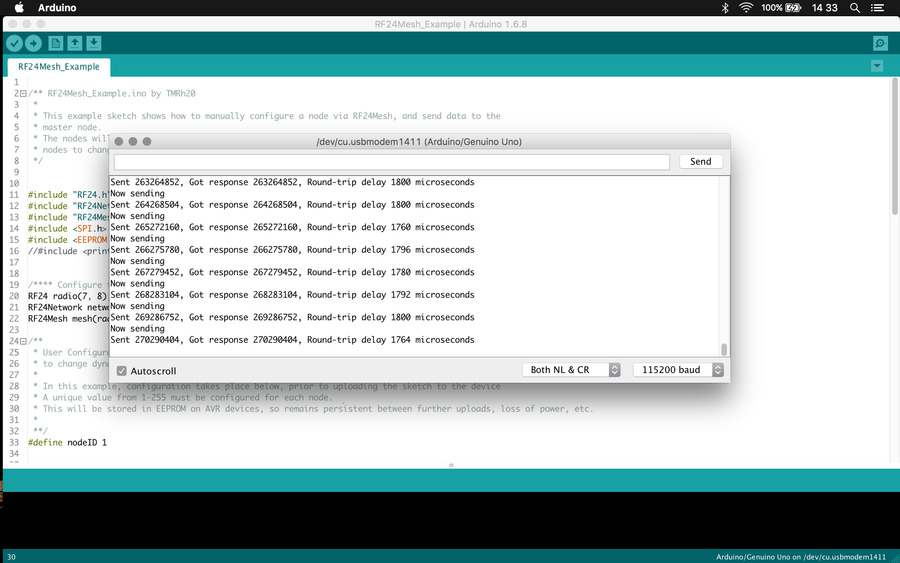Click the Serial Monitor title '/dev/cu.usbmodem1411'
The height and width of the screenshot is (563, 900).
pyautogui.click(x=419, y=142)
